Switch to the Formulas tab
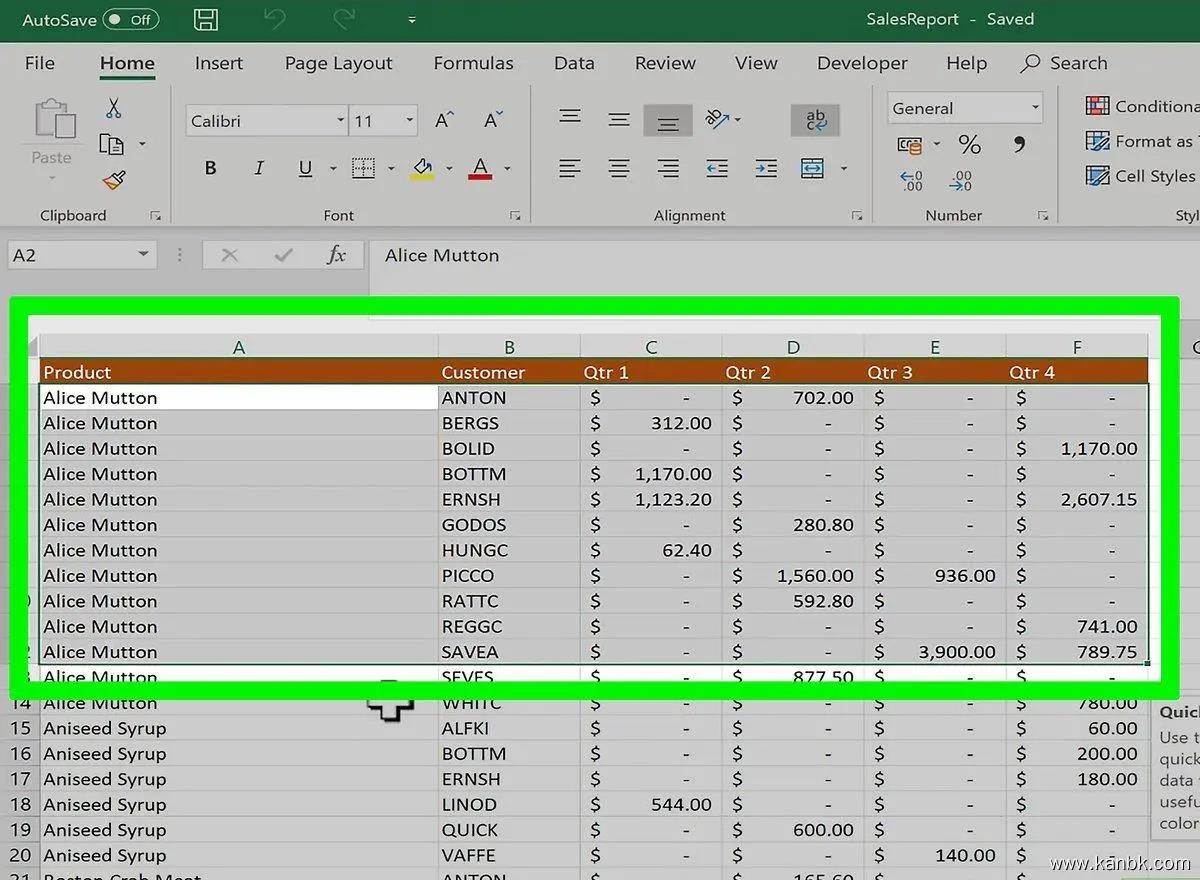 [473, 63]
